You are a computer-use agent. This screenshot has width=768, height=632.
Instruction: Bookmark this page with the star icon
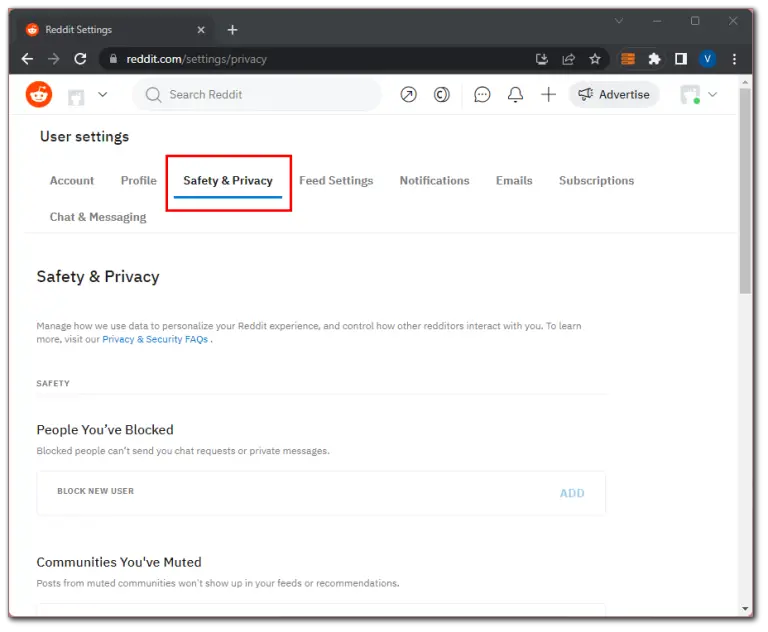click(x=595, y=59)
